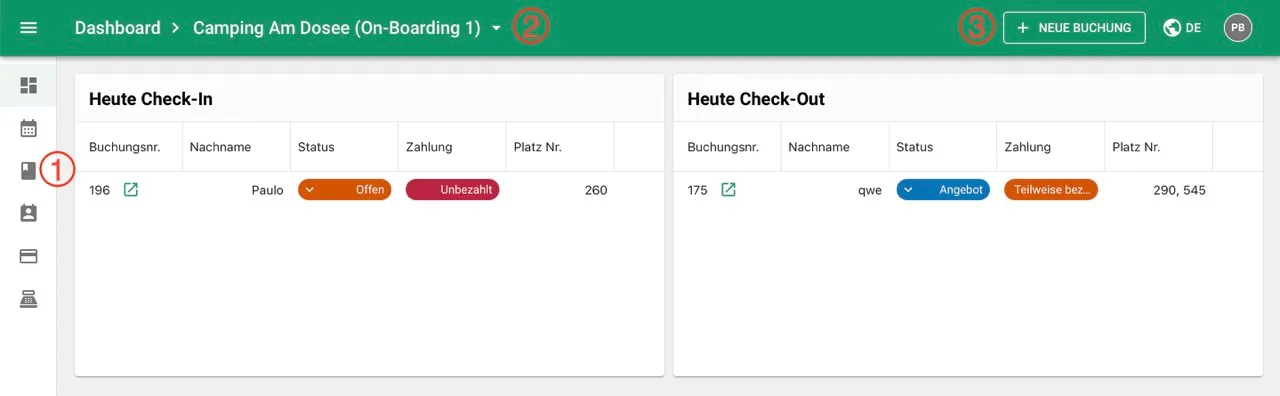Open the Angebot status dropdown

(x=943, y=190)
